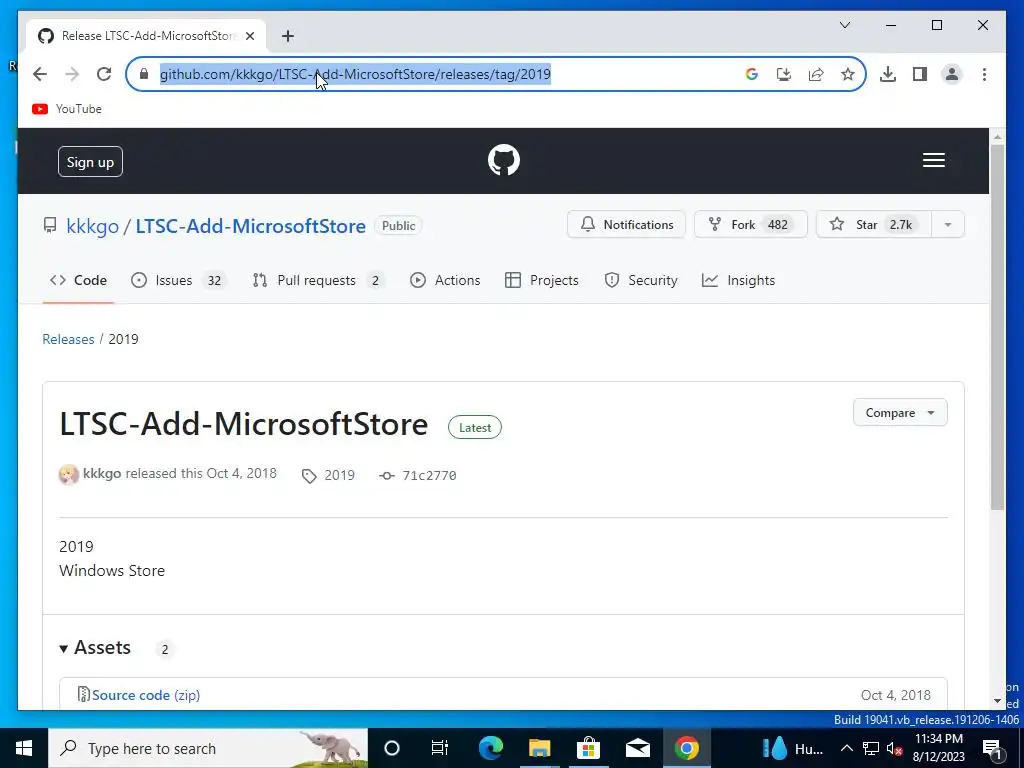Close the Release LTSC-Add-MicrosoftStore tab

[250, 36]
